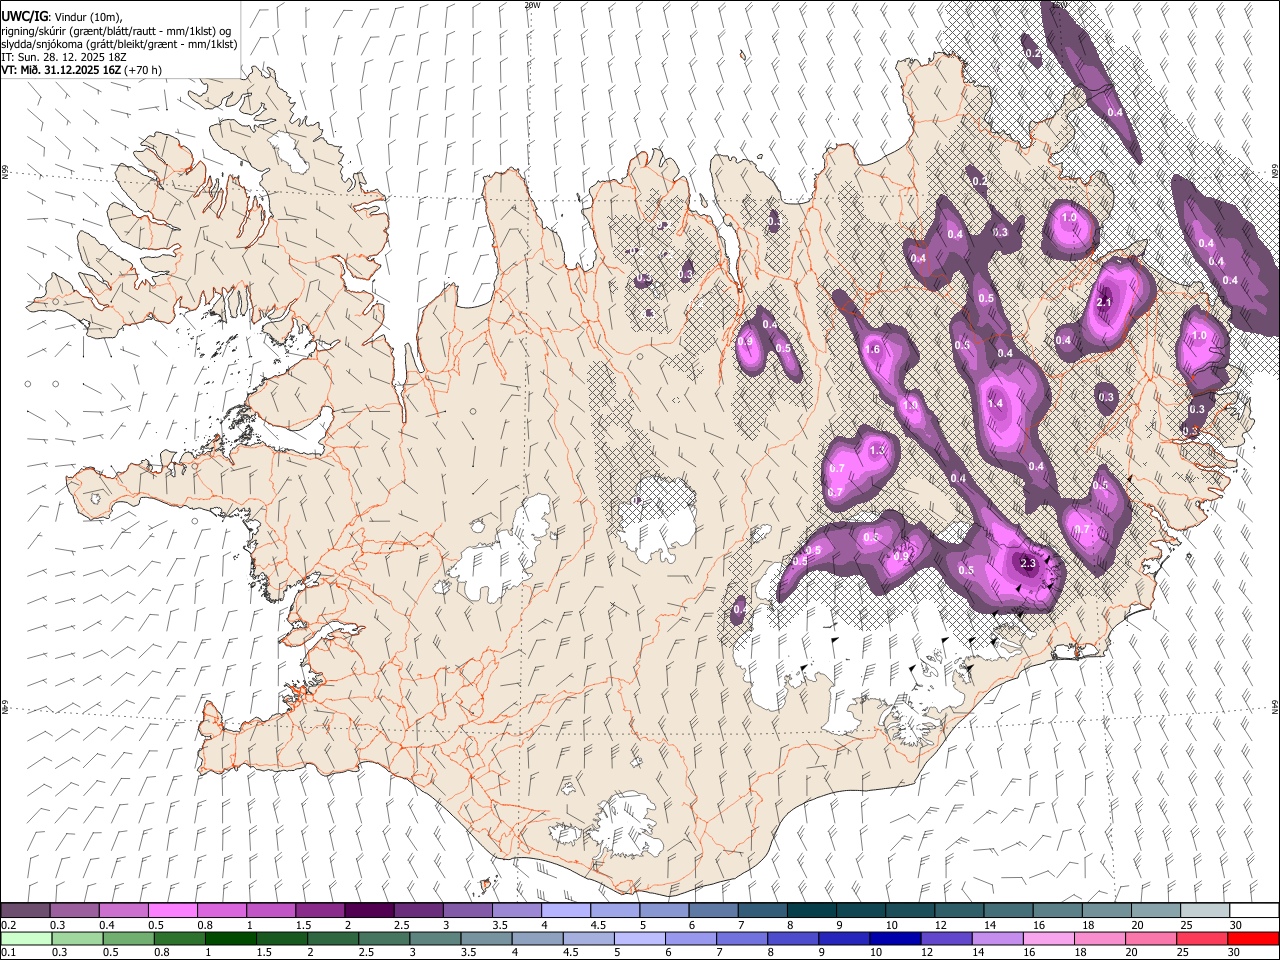This screenshot has height=960, width=1280.
Task: Pick the bottom-row legend swatch starting at 2.5
Action: pyautogui.click(x=384, y=938)
